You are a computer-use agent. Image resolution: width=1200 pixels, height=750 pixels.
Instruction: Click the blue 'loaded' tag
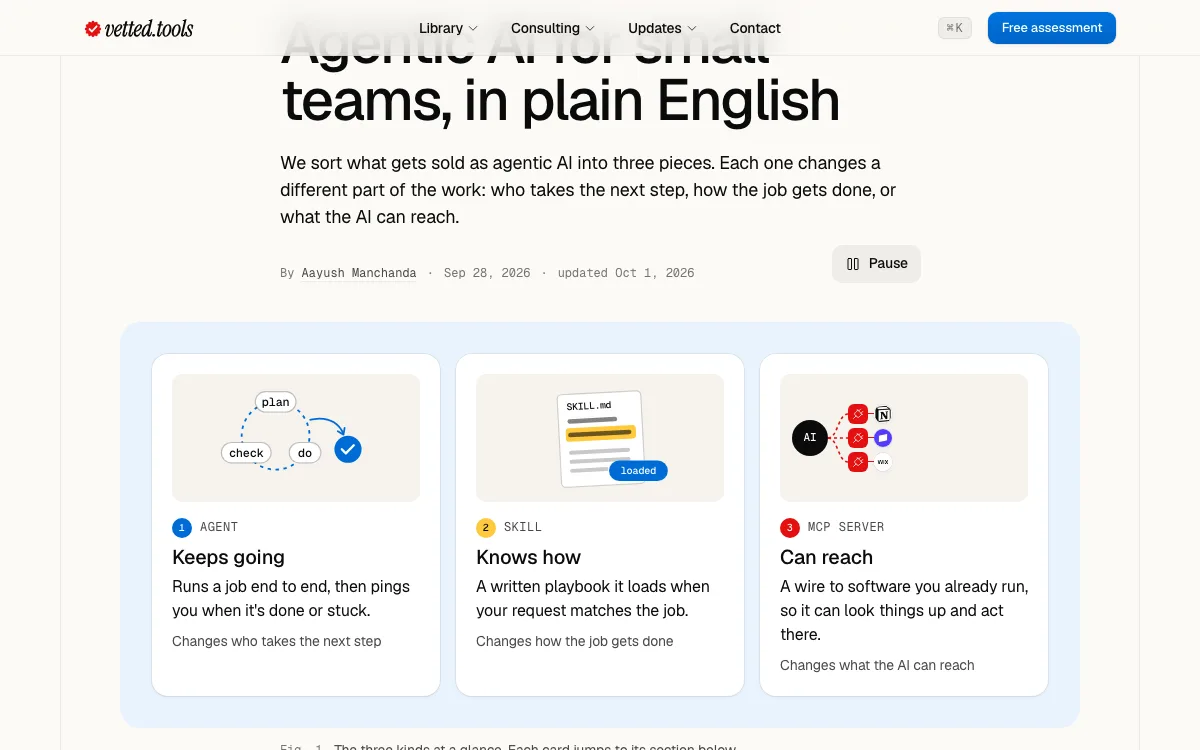tap(638, 470)
